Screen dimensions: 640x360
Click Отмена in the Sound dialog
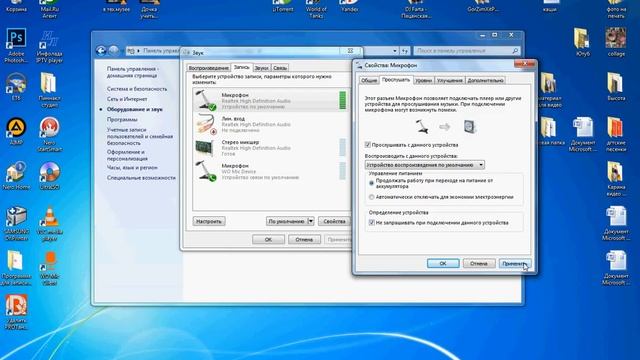coord(304,240)
